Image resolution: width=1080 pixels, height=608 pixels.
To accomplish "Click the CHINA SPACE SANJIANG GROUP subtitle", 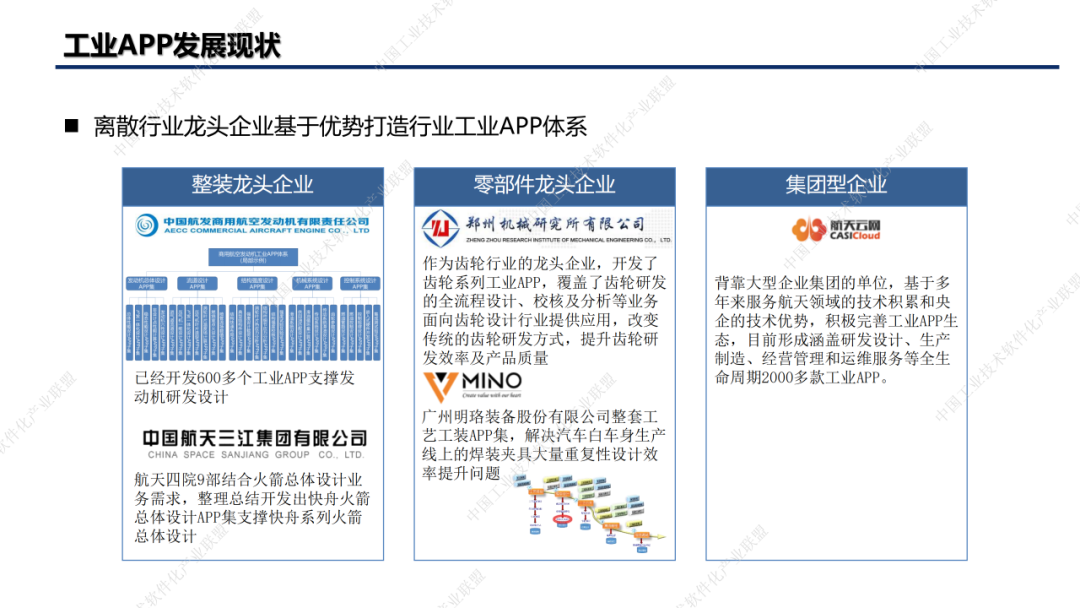I will pos(255,455).
